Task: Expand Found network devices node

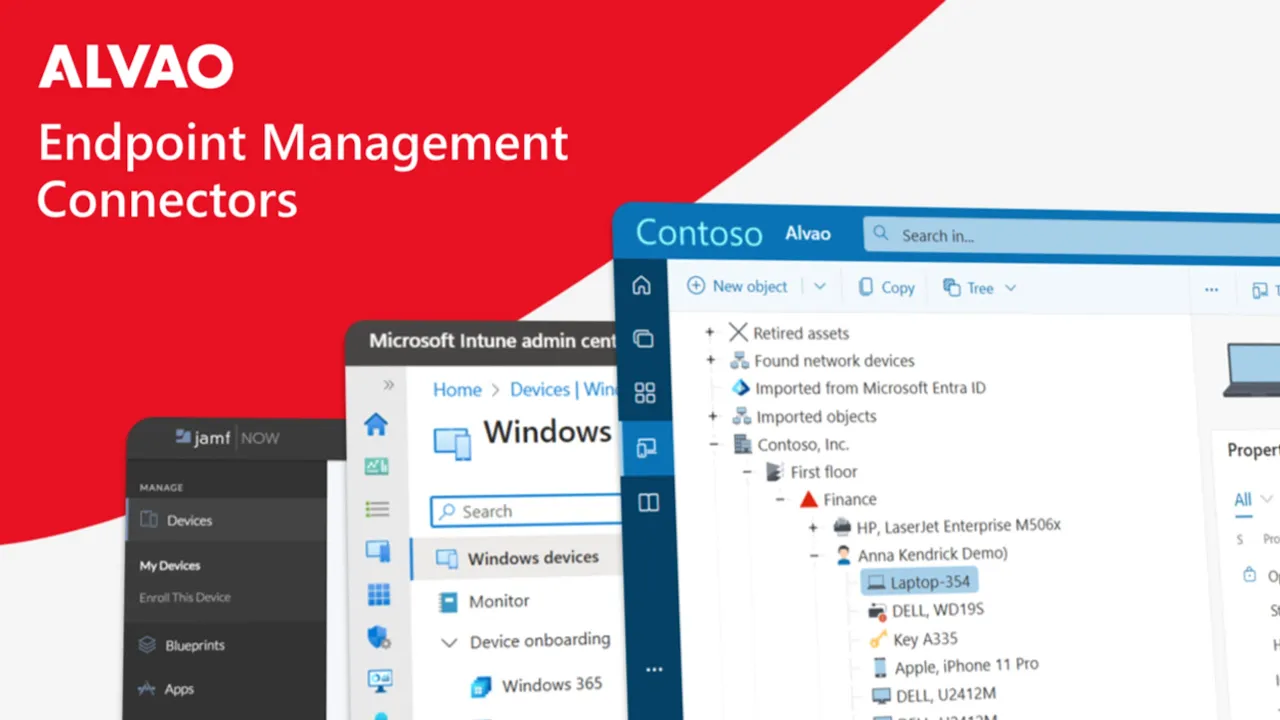Action: tap(711, 360)
